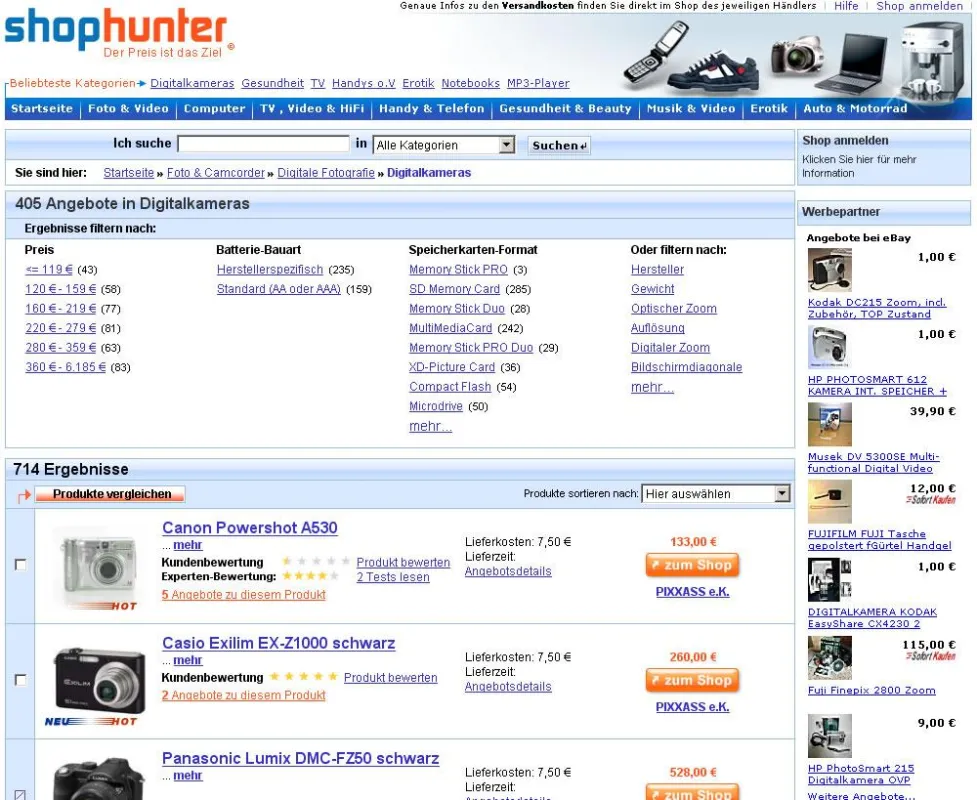Screen dimensions: 977x800
Task: Click the Fuji Finepix 2800 Zoom thumbnail
Action: [829, 658]
